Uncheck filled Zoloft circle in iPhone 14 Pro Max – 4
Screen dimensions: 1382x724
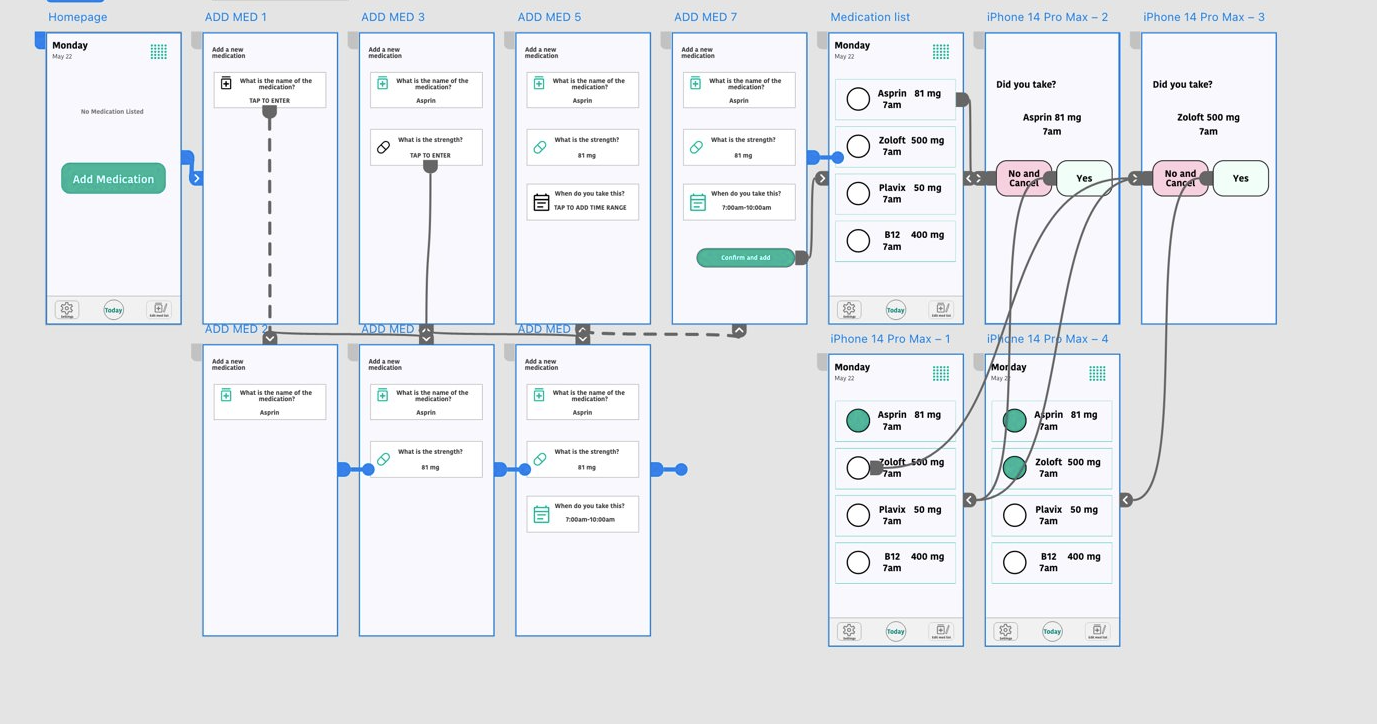(1015, 467)
